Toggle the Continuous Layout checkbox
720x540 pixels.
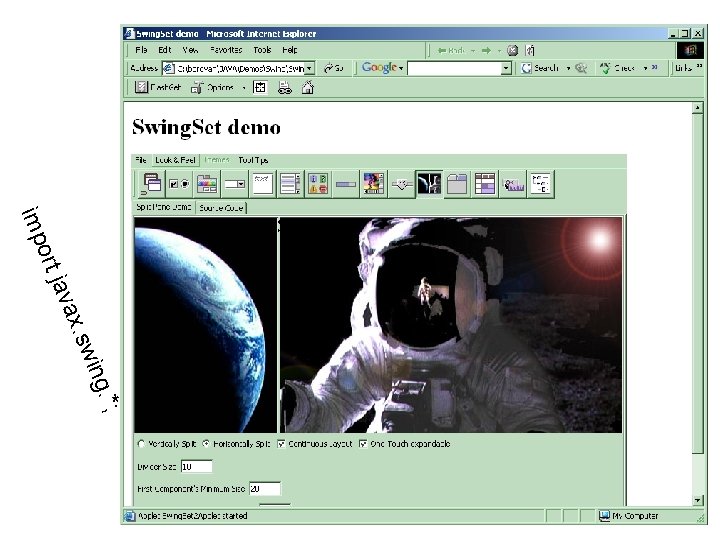click(x=281, y=444)
